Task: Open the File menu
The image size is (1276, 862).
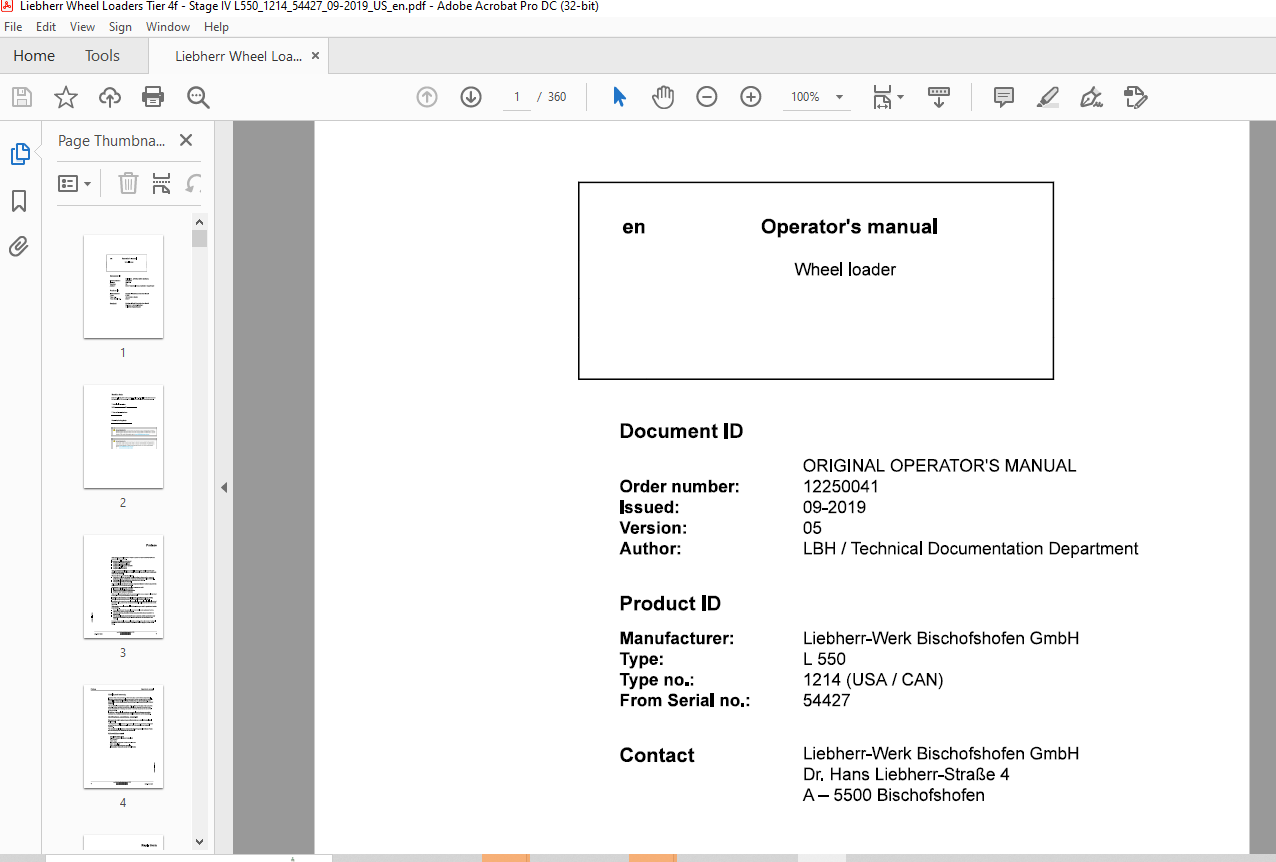Action: coord(13,27)
